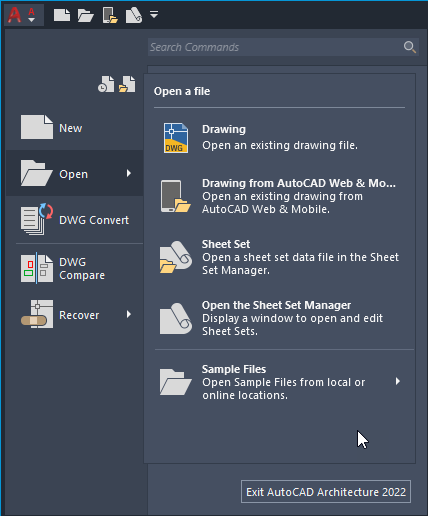Select the Open menu item
Image resolution: width=428 pixels, height=516 pixels.
(75, 173)
